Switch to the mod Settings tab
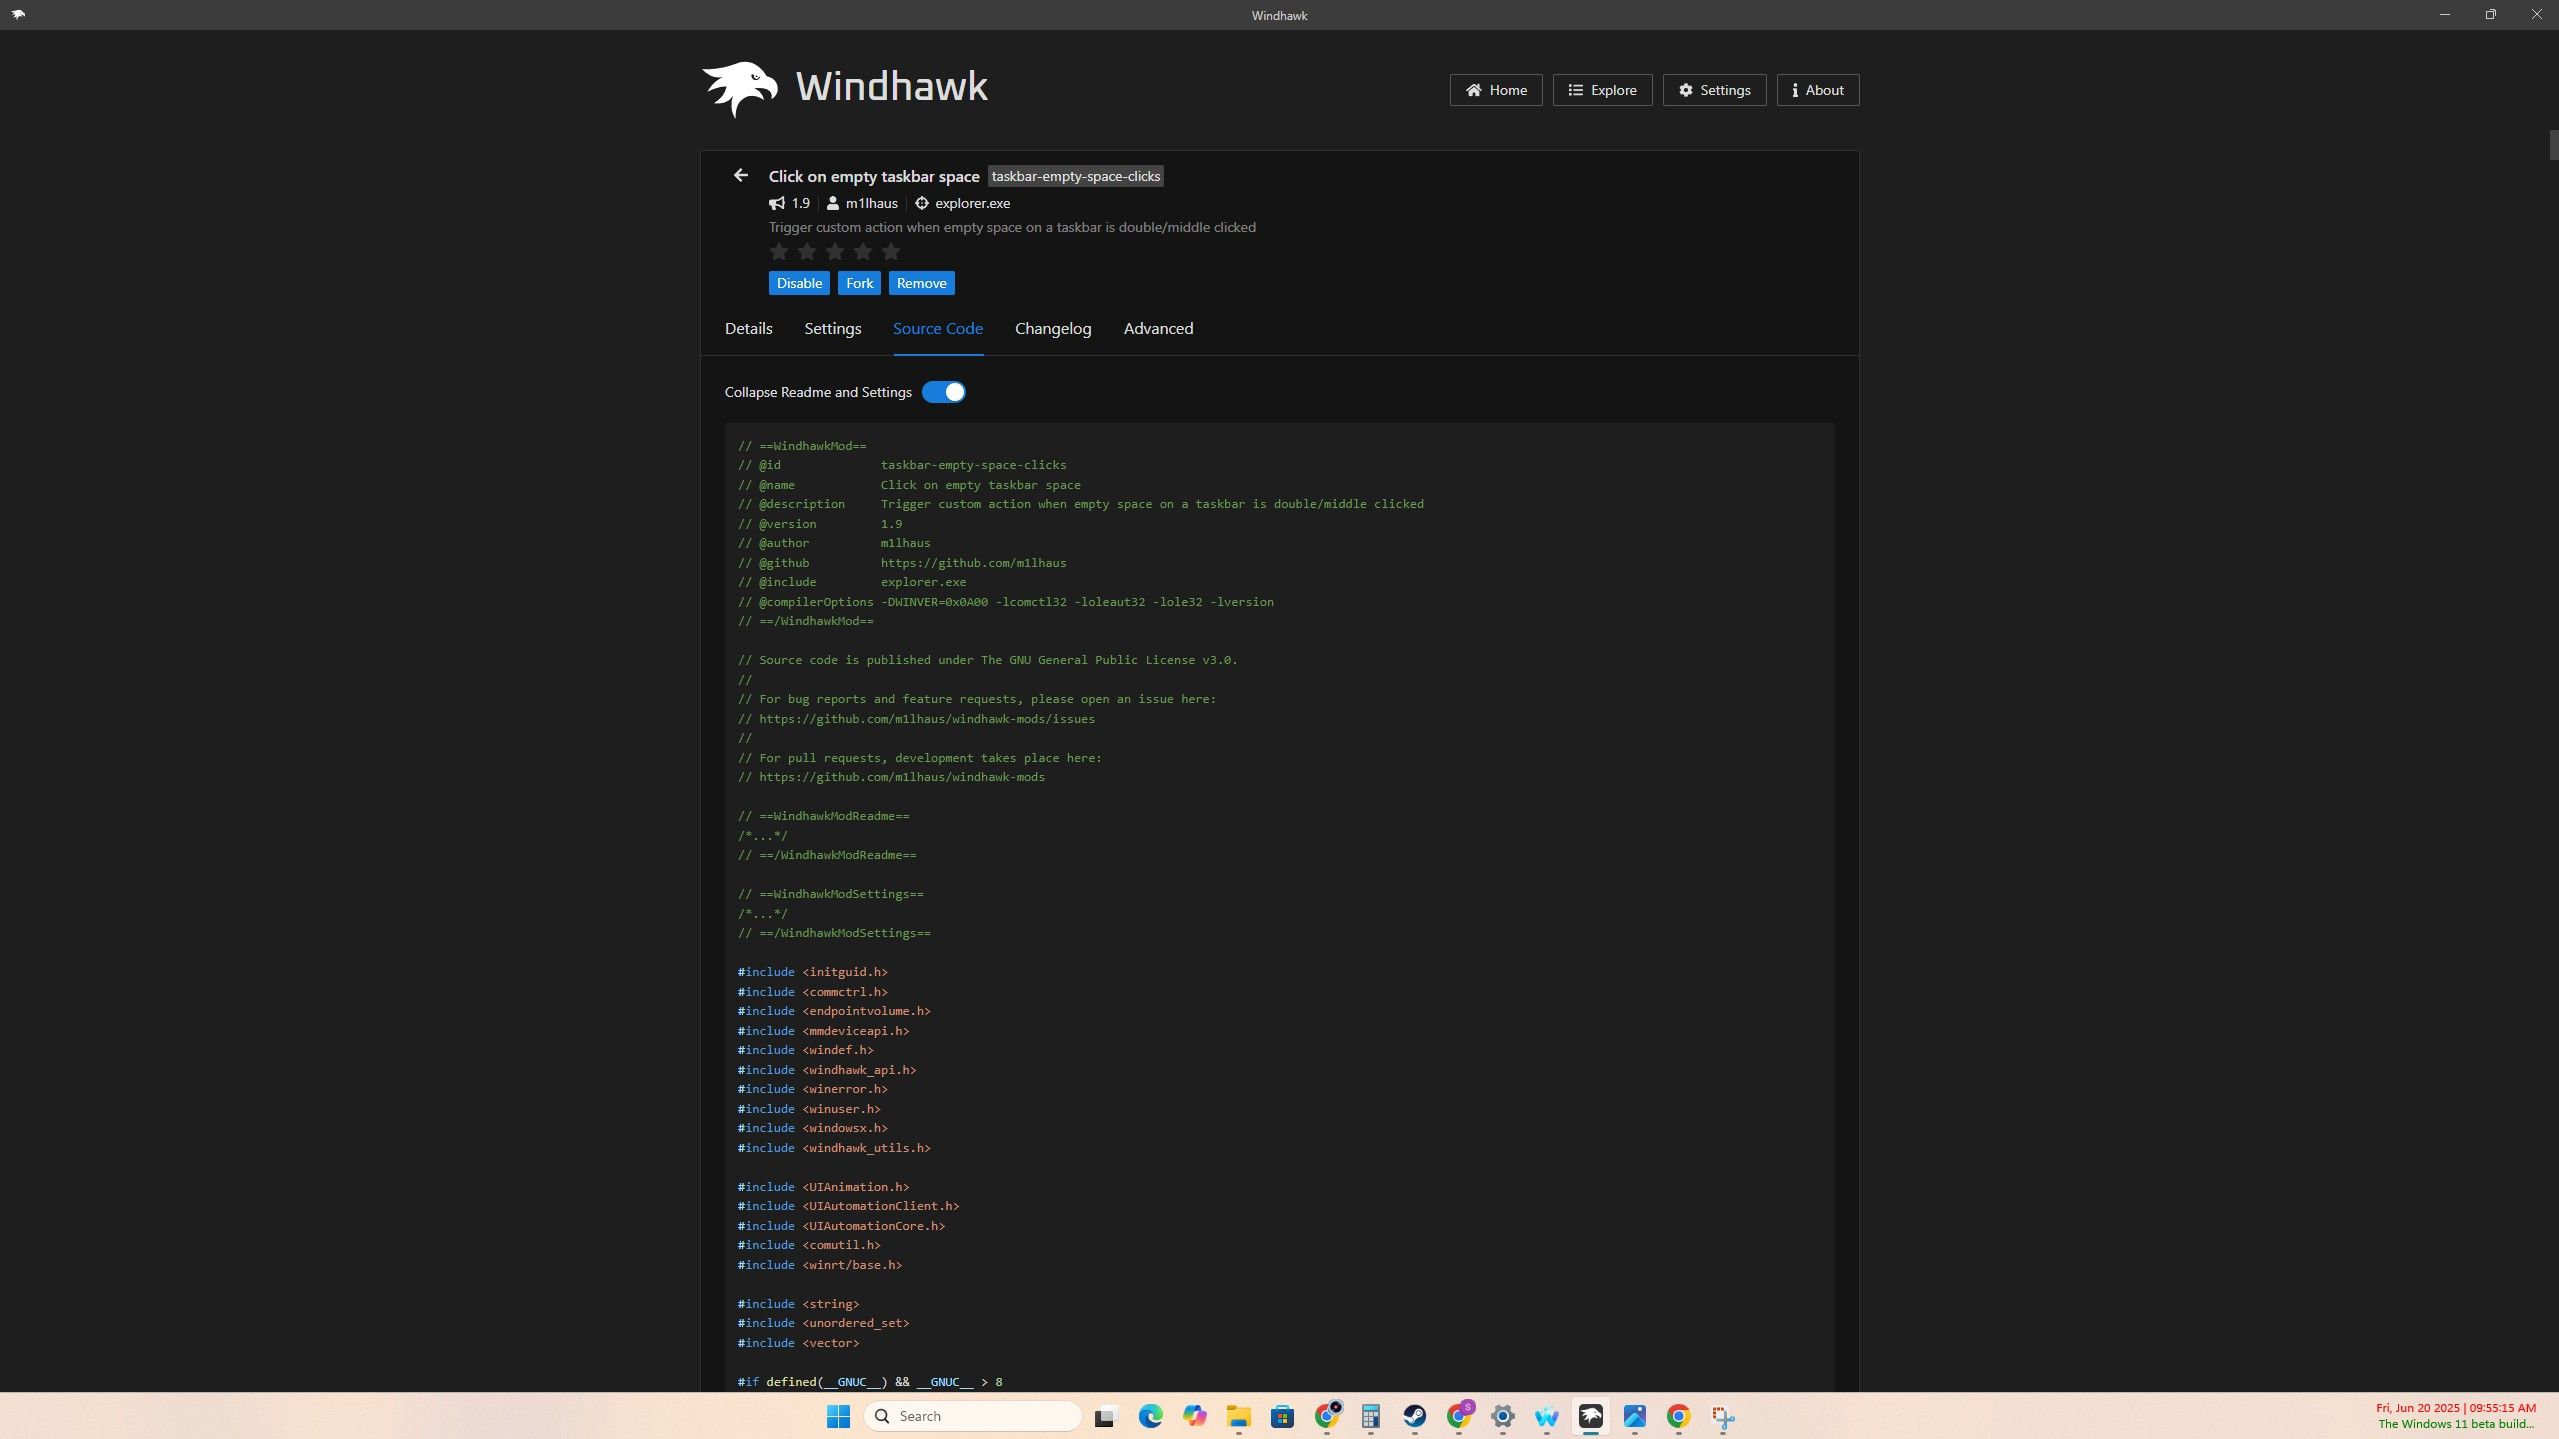 [832, 328]
